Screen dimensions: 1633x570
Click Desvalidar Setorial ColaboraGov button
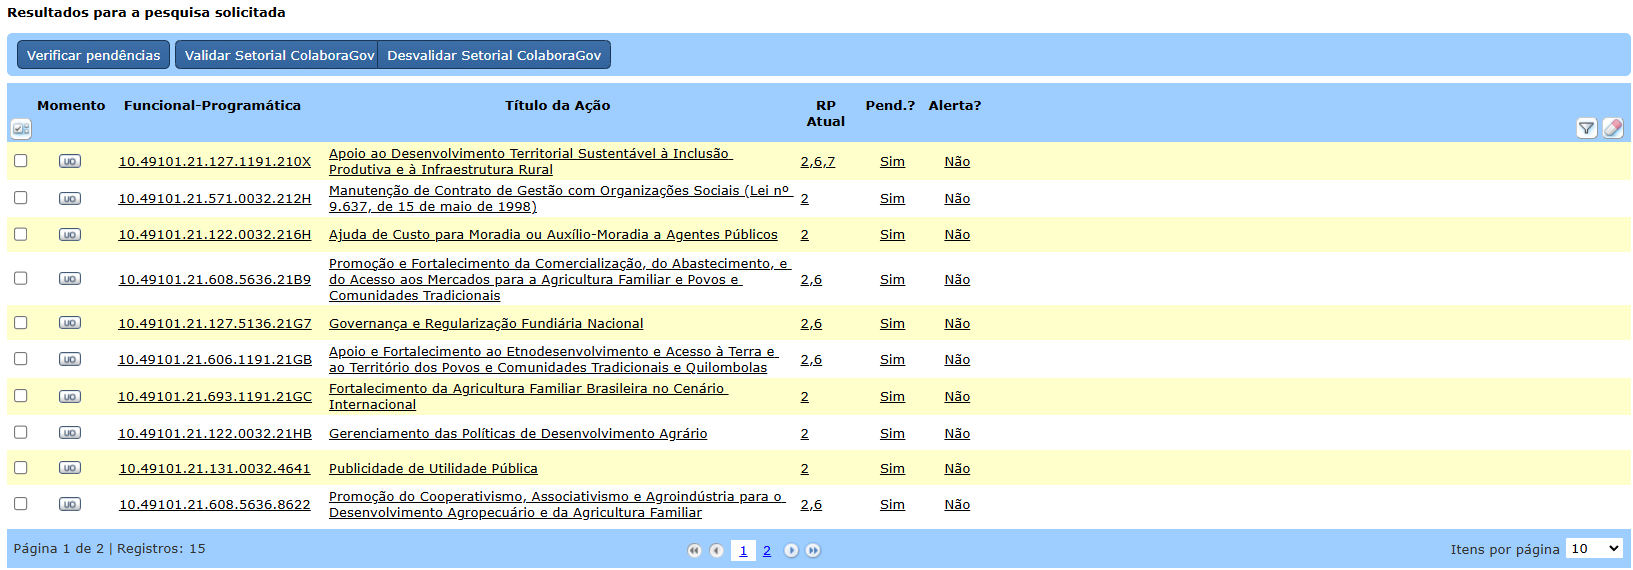click(x=494, y=55)
